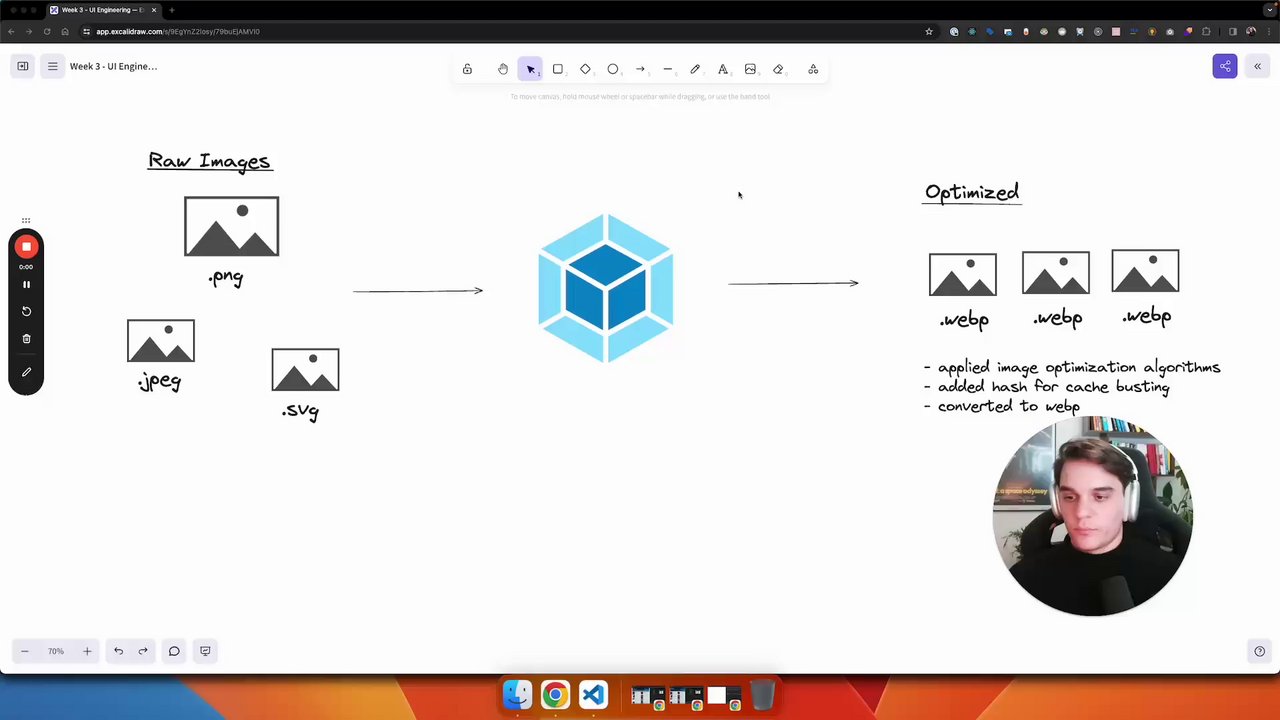This screenshot has height=720, width=1280.
Task: Click the Webpack logo on canvas
Action: coord(606,288)
